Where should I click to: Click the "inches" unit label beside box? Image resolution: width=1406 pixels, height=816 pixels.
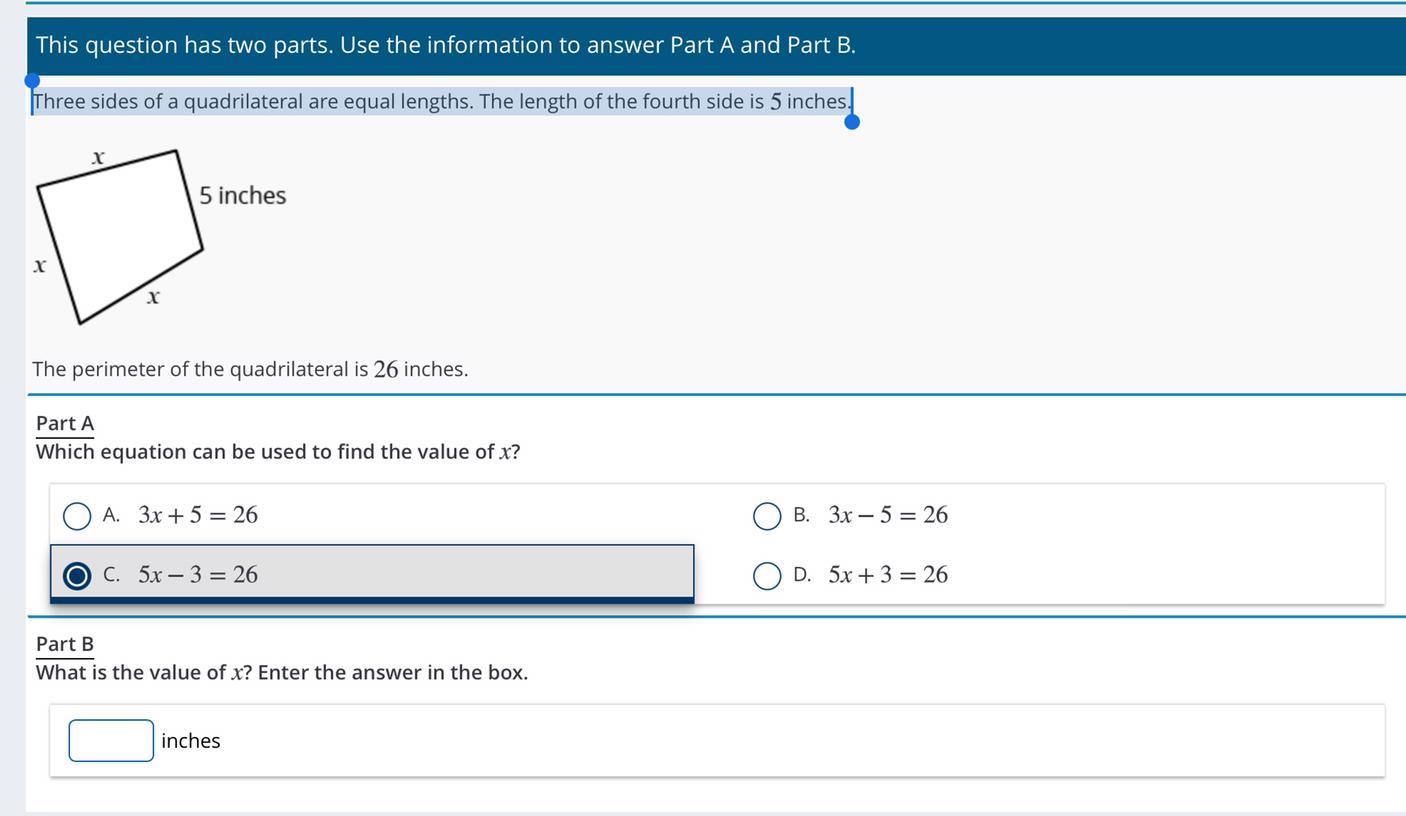point(190,741)
